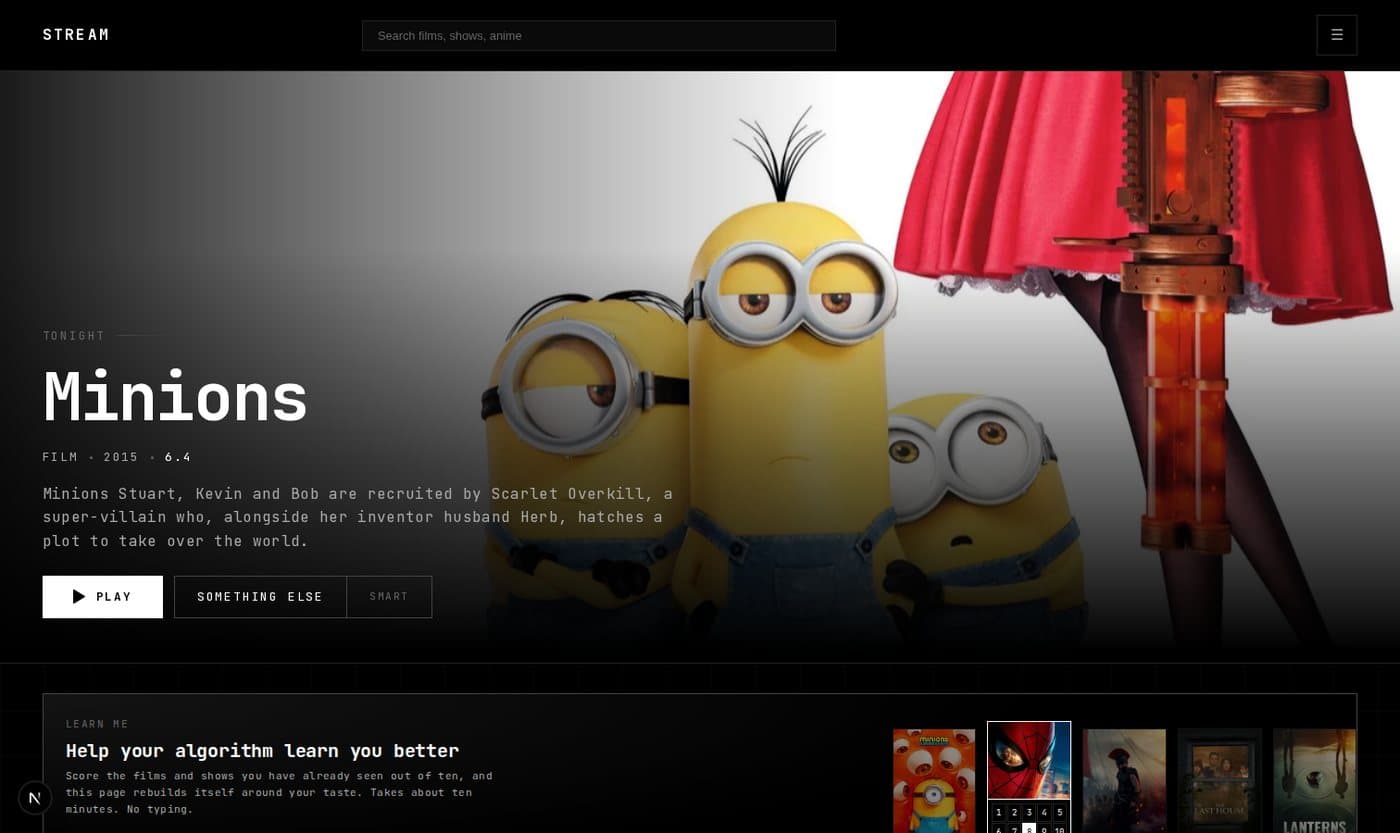Image resolution: width=1400 pixels, height=833 pixels.
Task: Click the LEARN ME label
Action: click(x=97, y=724)
